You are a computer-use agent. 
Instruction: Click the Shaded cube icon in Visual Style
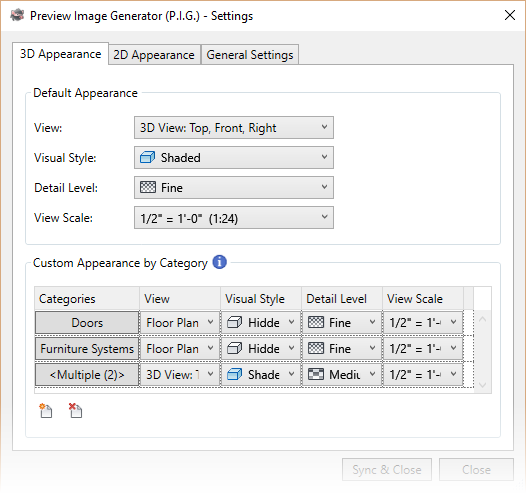point(147,157)
